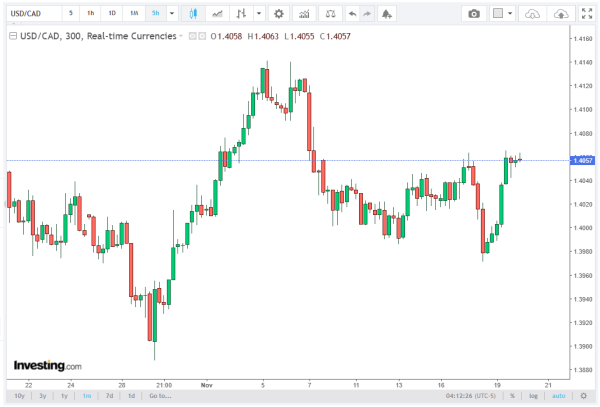Open the bar style dropdown arrow

[259, 14]
